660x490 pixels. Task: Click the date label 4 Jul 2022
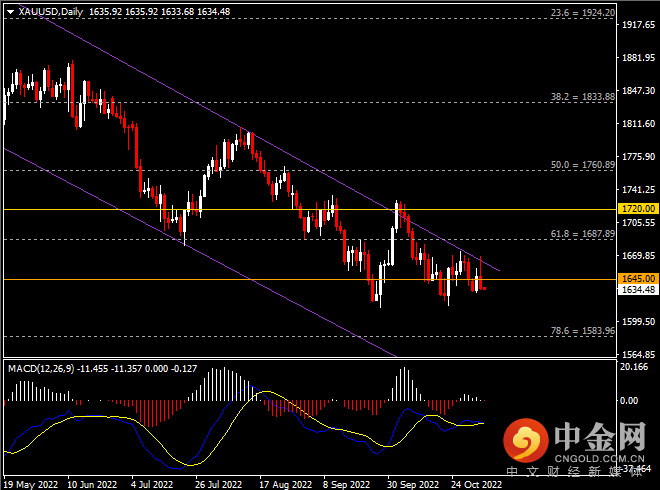tap(152, 485)
